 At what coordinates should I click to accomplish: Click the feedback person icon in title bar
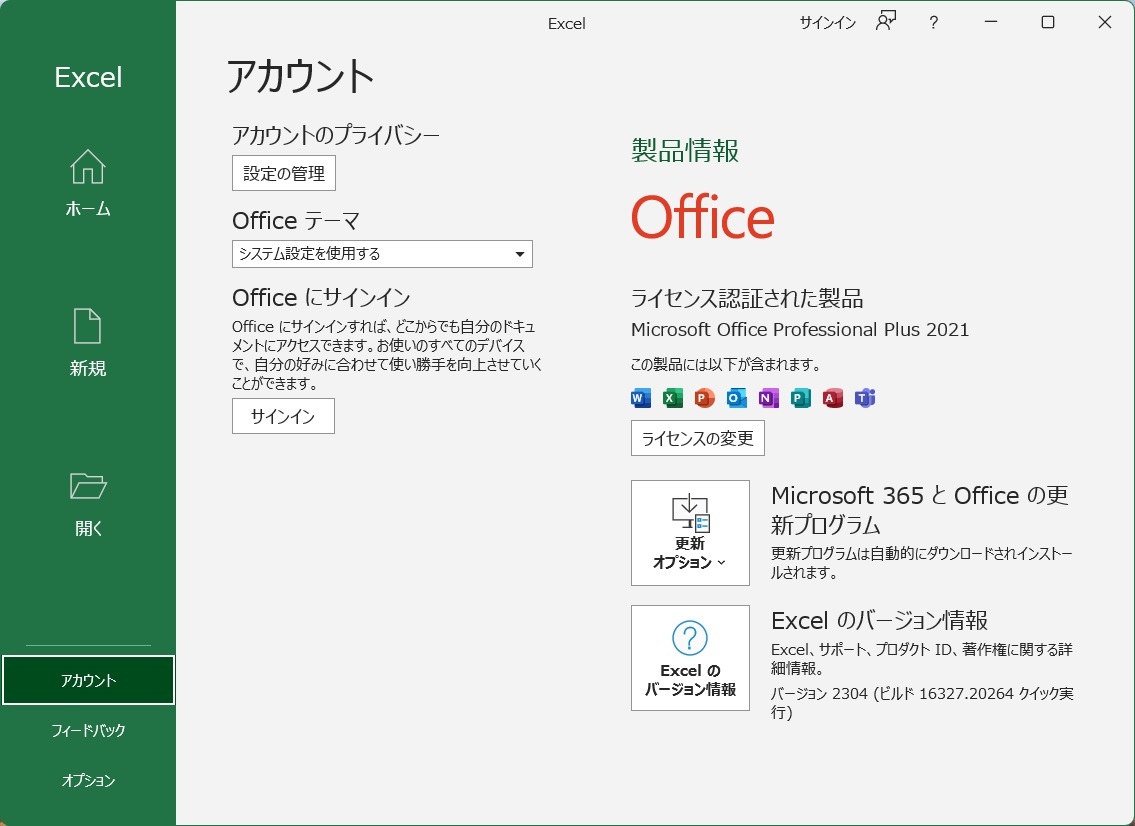pos(886,22)
